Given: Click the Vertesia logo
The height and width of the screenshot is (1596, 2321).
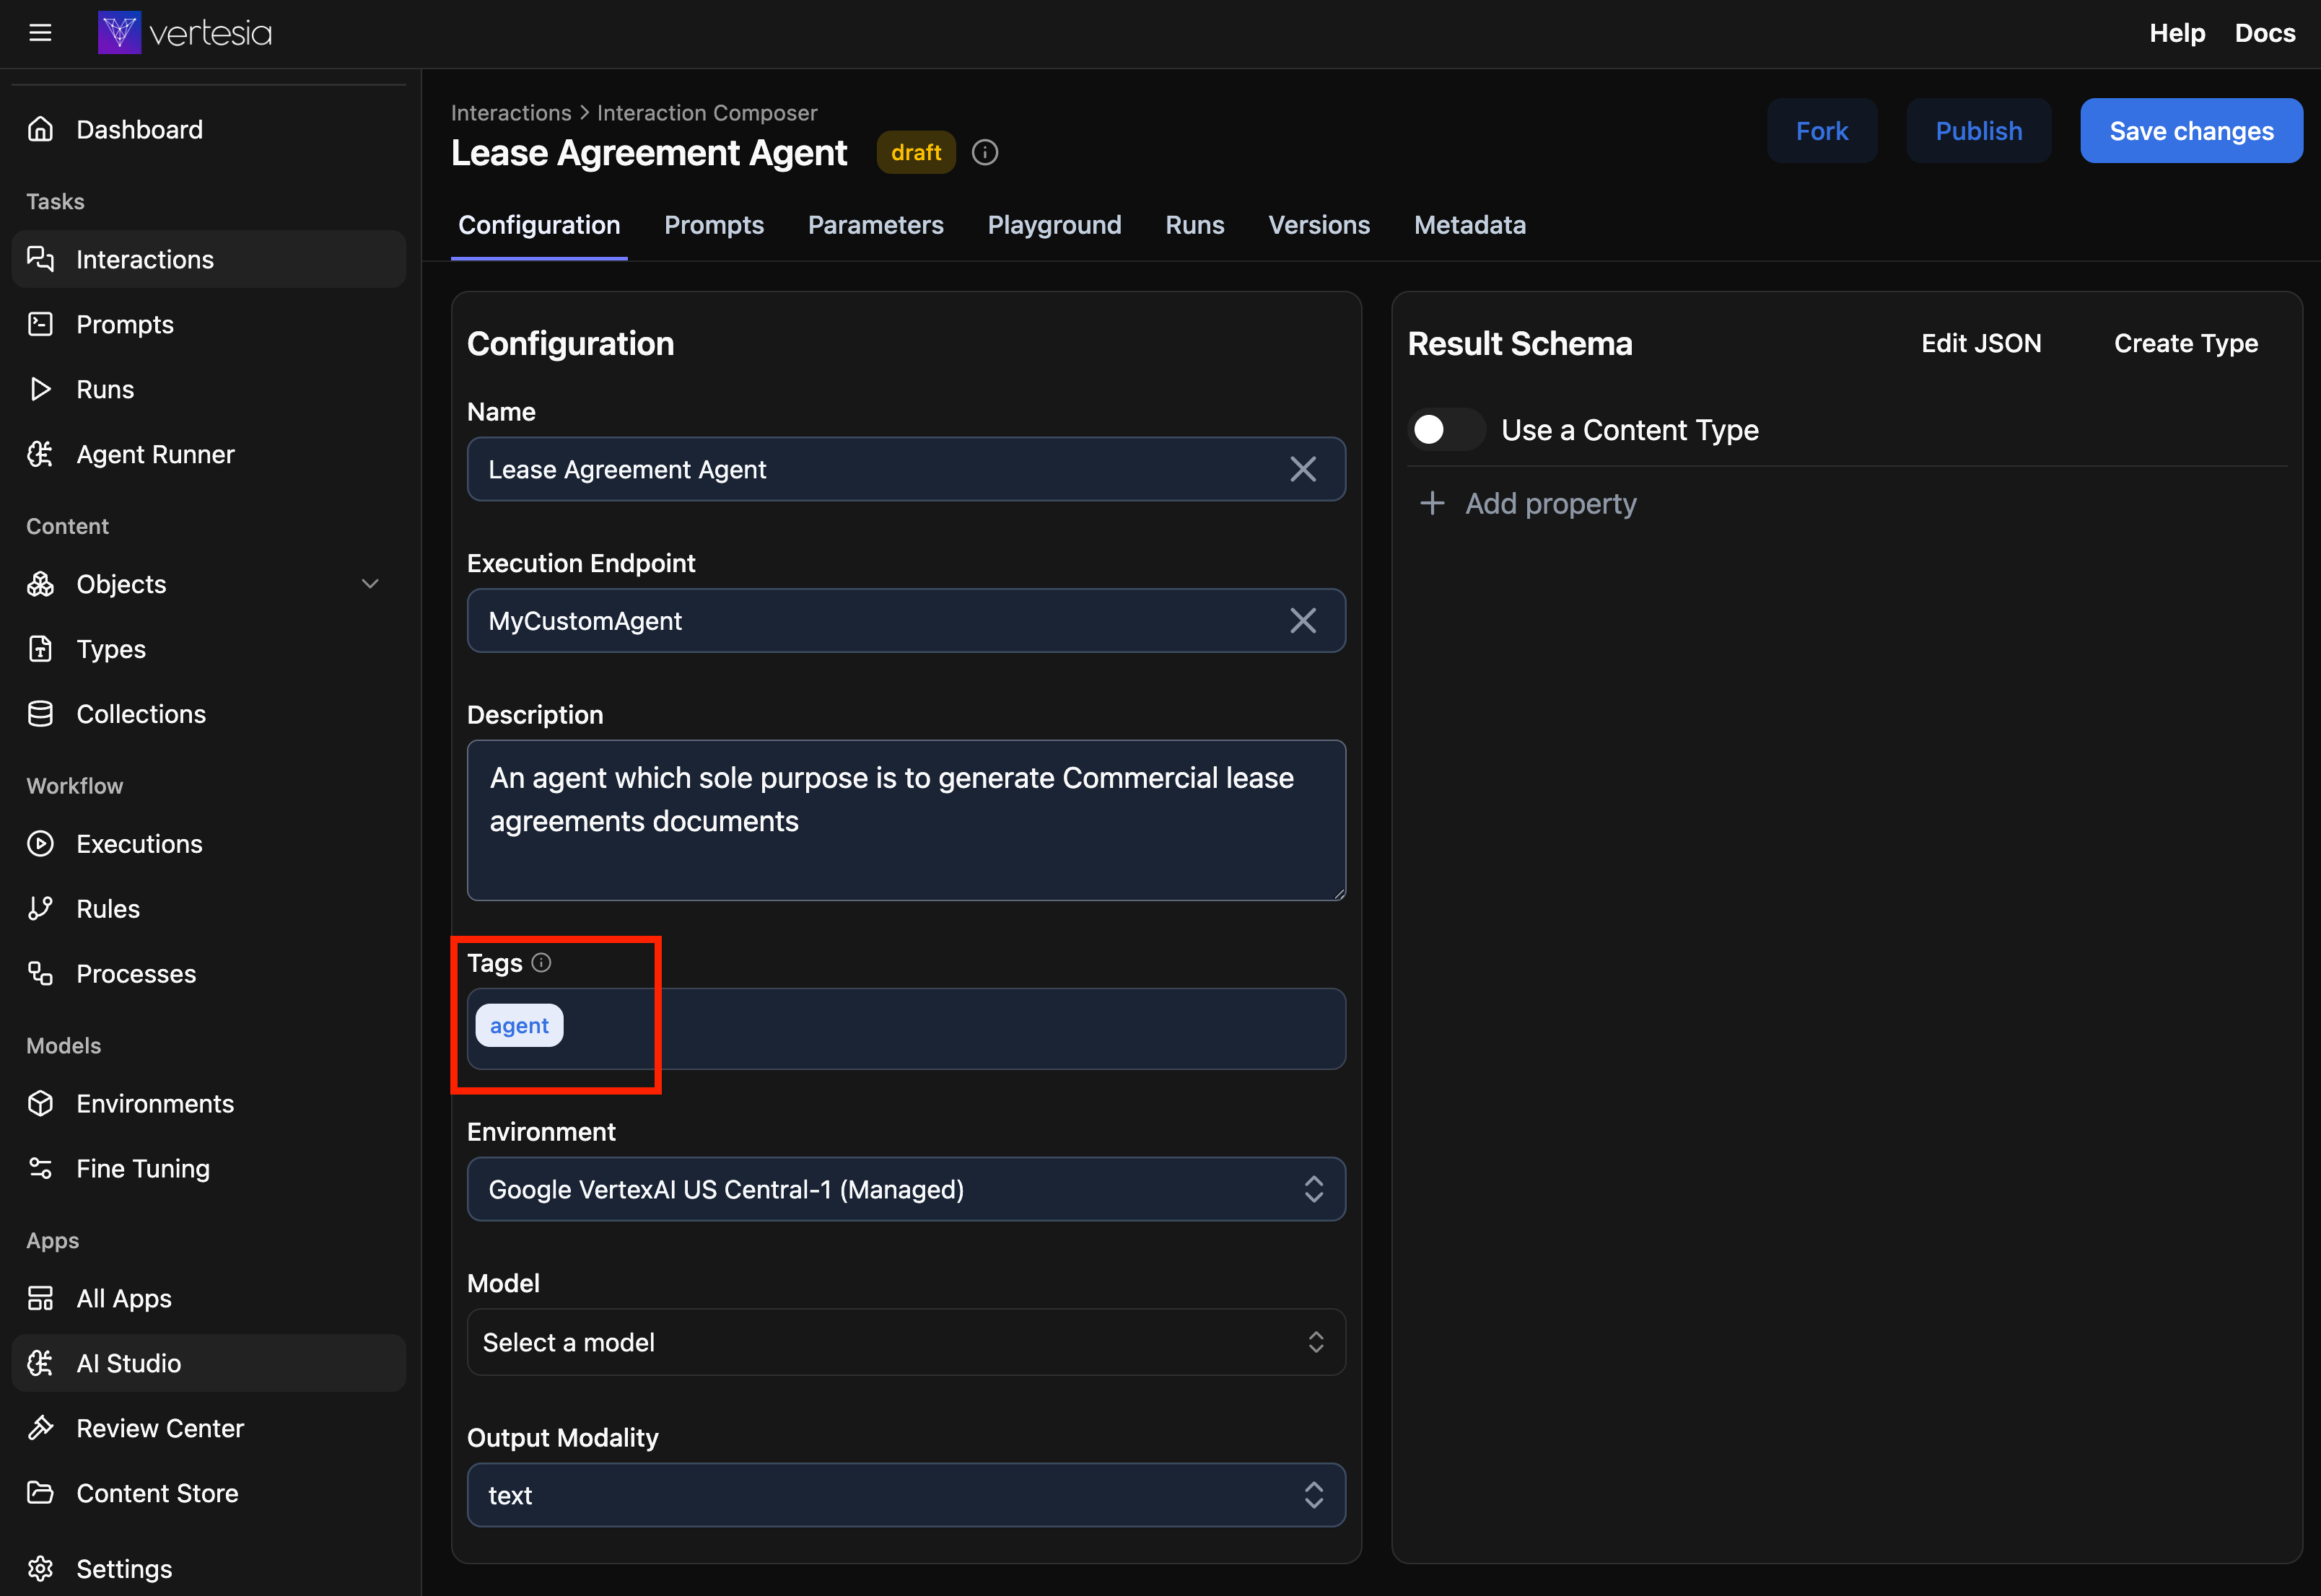Looking at the screenshot, I should tap(185, 33).
